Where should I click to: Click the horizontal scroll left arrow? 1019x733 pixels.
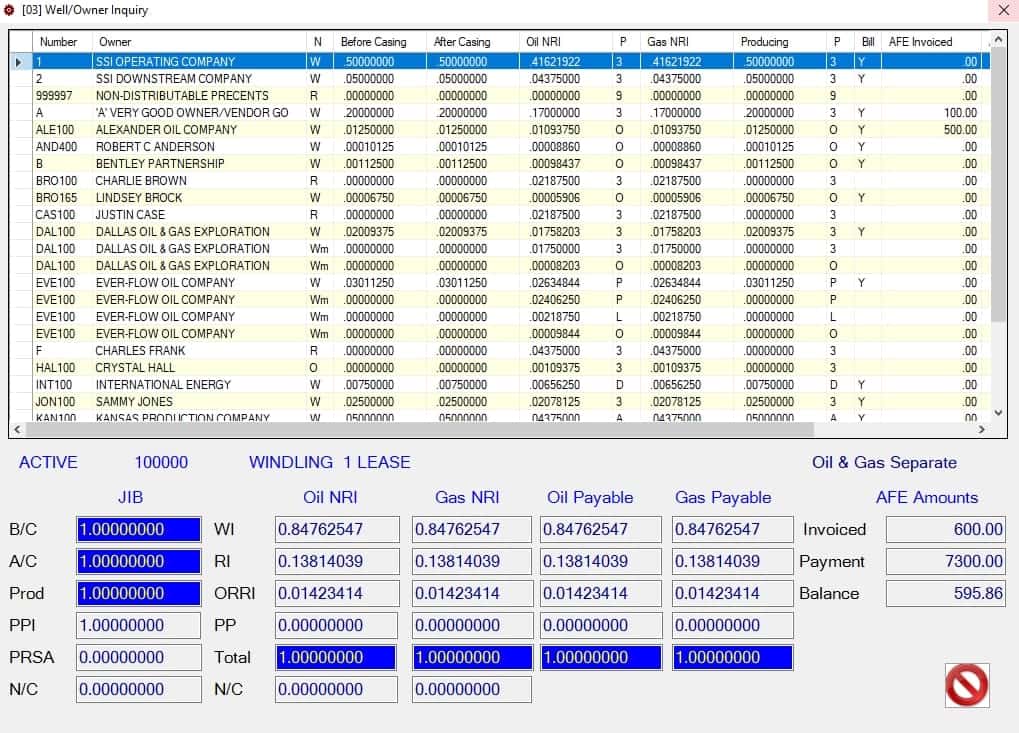(x=17, y=430)
